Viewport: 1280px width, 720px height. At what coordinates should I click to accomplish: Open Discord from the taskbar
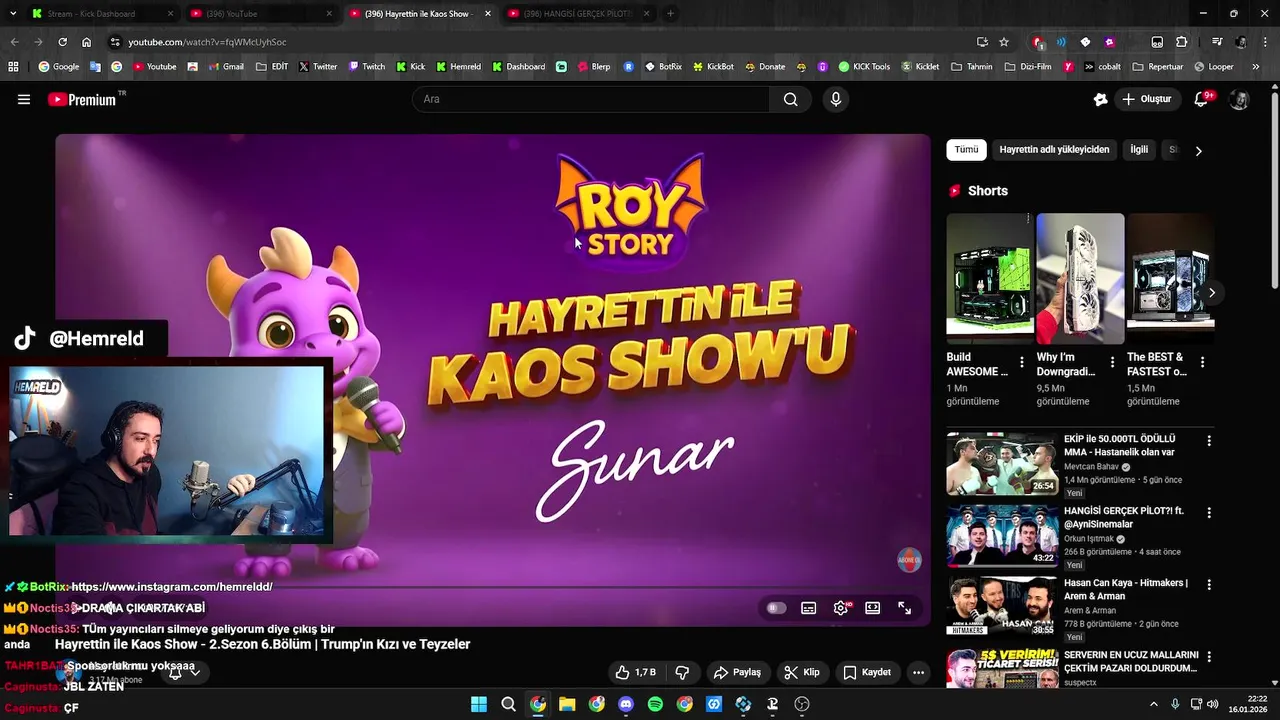tap(626, 704)
